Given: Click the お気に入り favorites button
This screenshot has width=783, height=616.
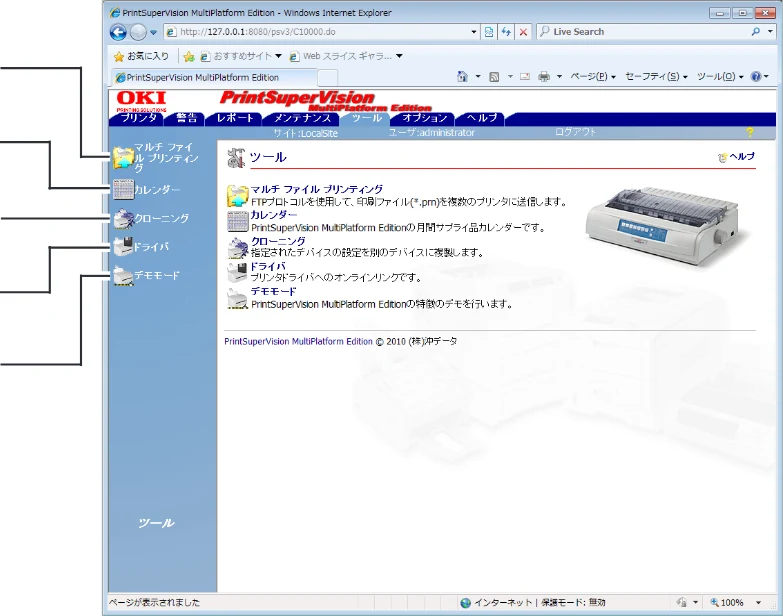Looking at the screenshot, I should 141,56.
